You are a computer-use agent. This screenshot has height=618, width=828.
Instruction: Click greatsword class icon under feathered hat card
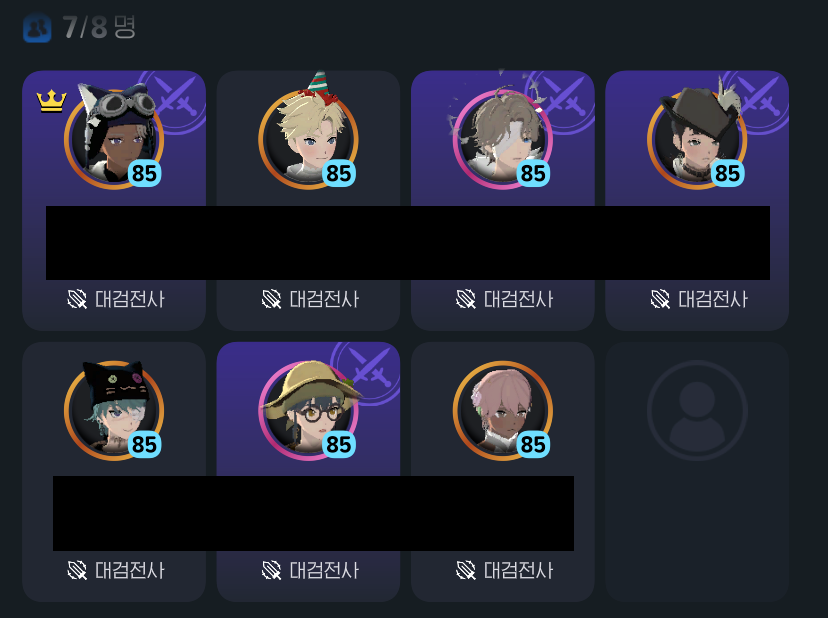coord(660,299)
